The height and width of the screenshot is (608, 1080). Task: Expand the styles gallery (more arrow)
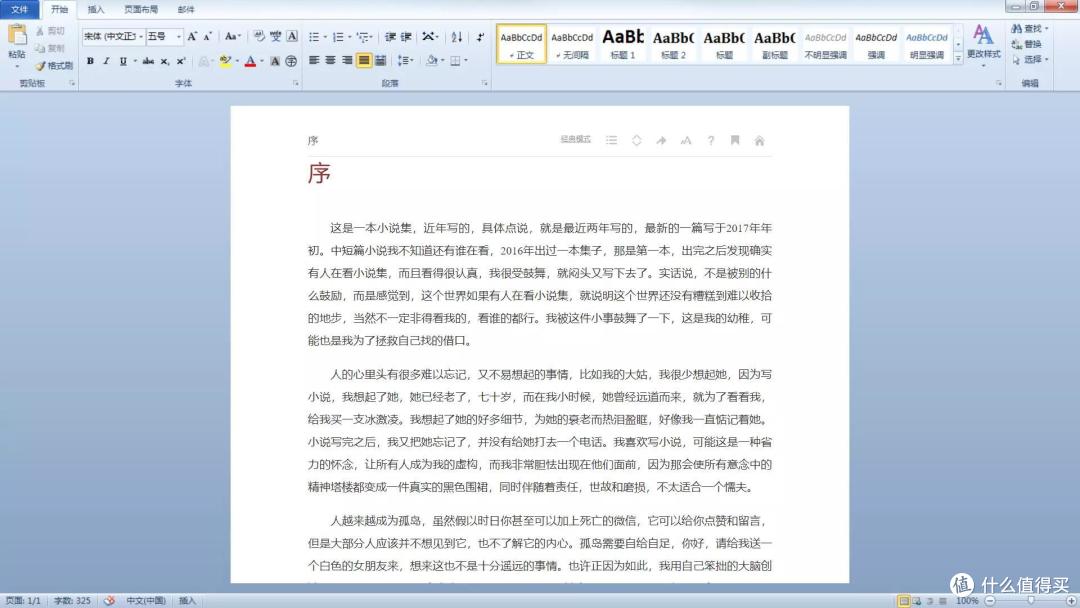(x=958, y=59)
